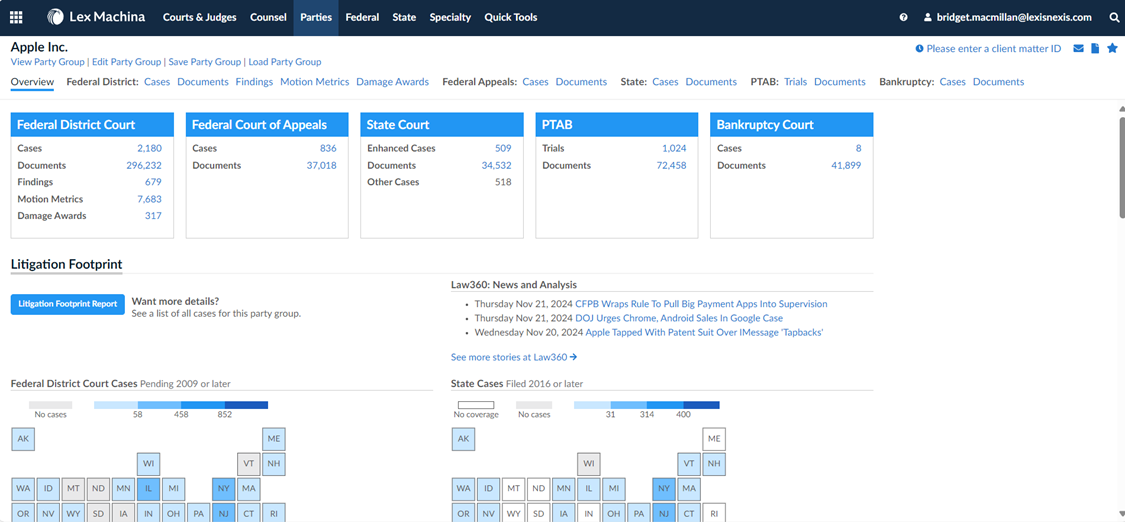Select AK tile in Federal District map

pos(23,439)
